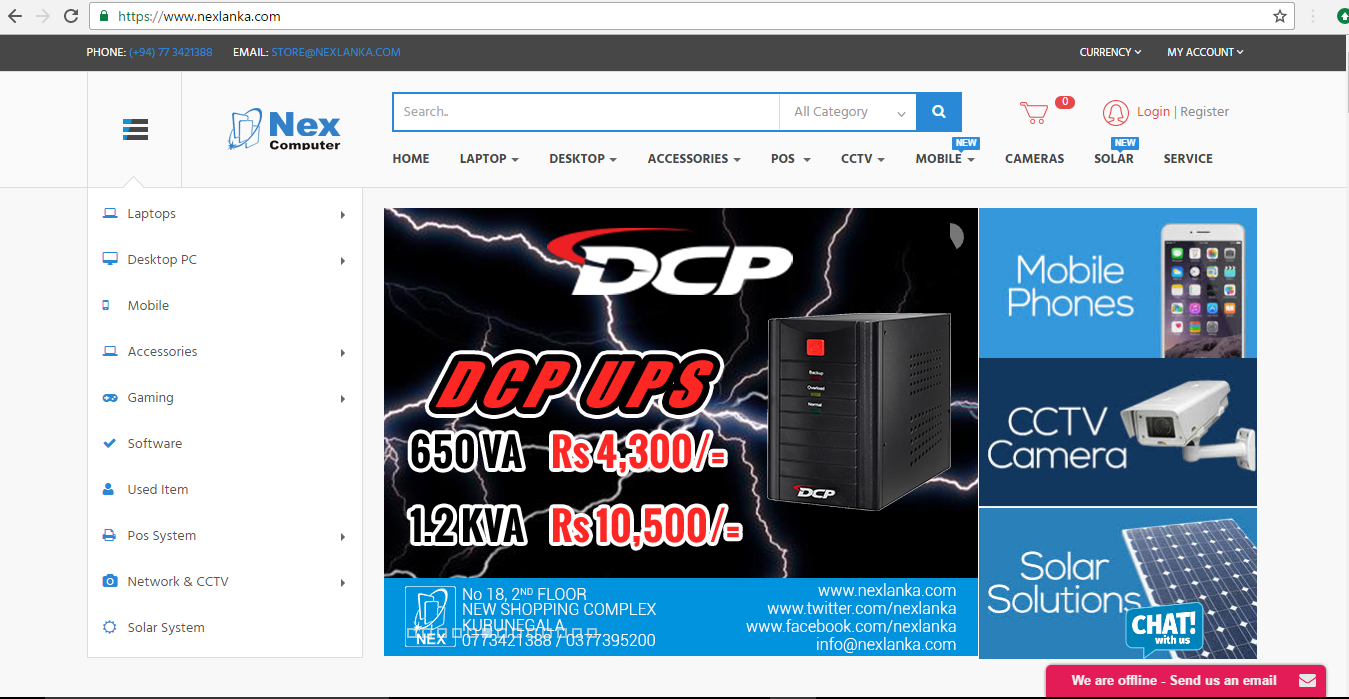Screen dimensions: 1349x699
Task: Click the magnifying glass search button
Action: 938,112
